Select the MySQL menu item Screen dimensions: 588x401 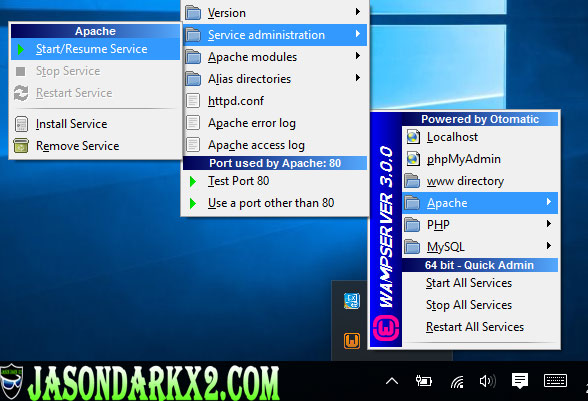pos(480,247)
